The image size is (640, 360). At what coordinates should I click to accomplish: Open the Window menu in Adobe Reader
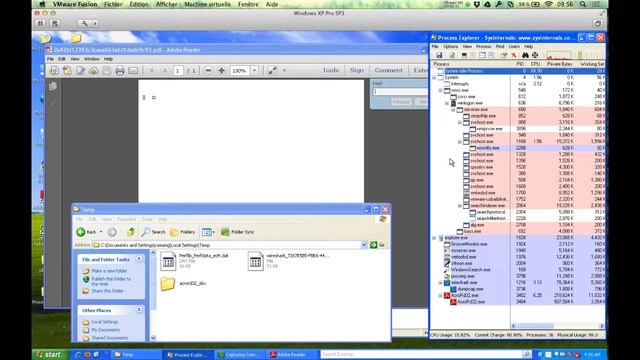[92, 59]
